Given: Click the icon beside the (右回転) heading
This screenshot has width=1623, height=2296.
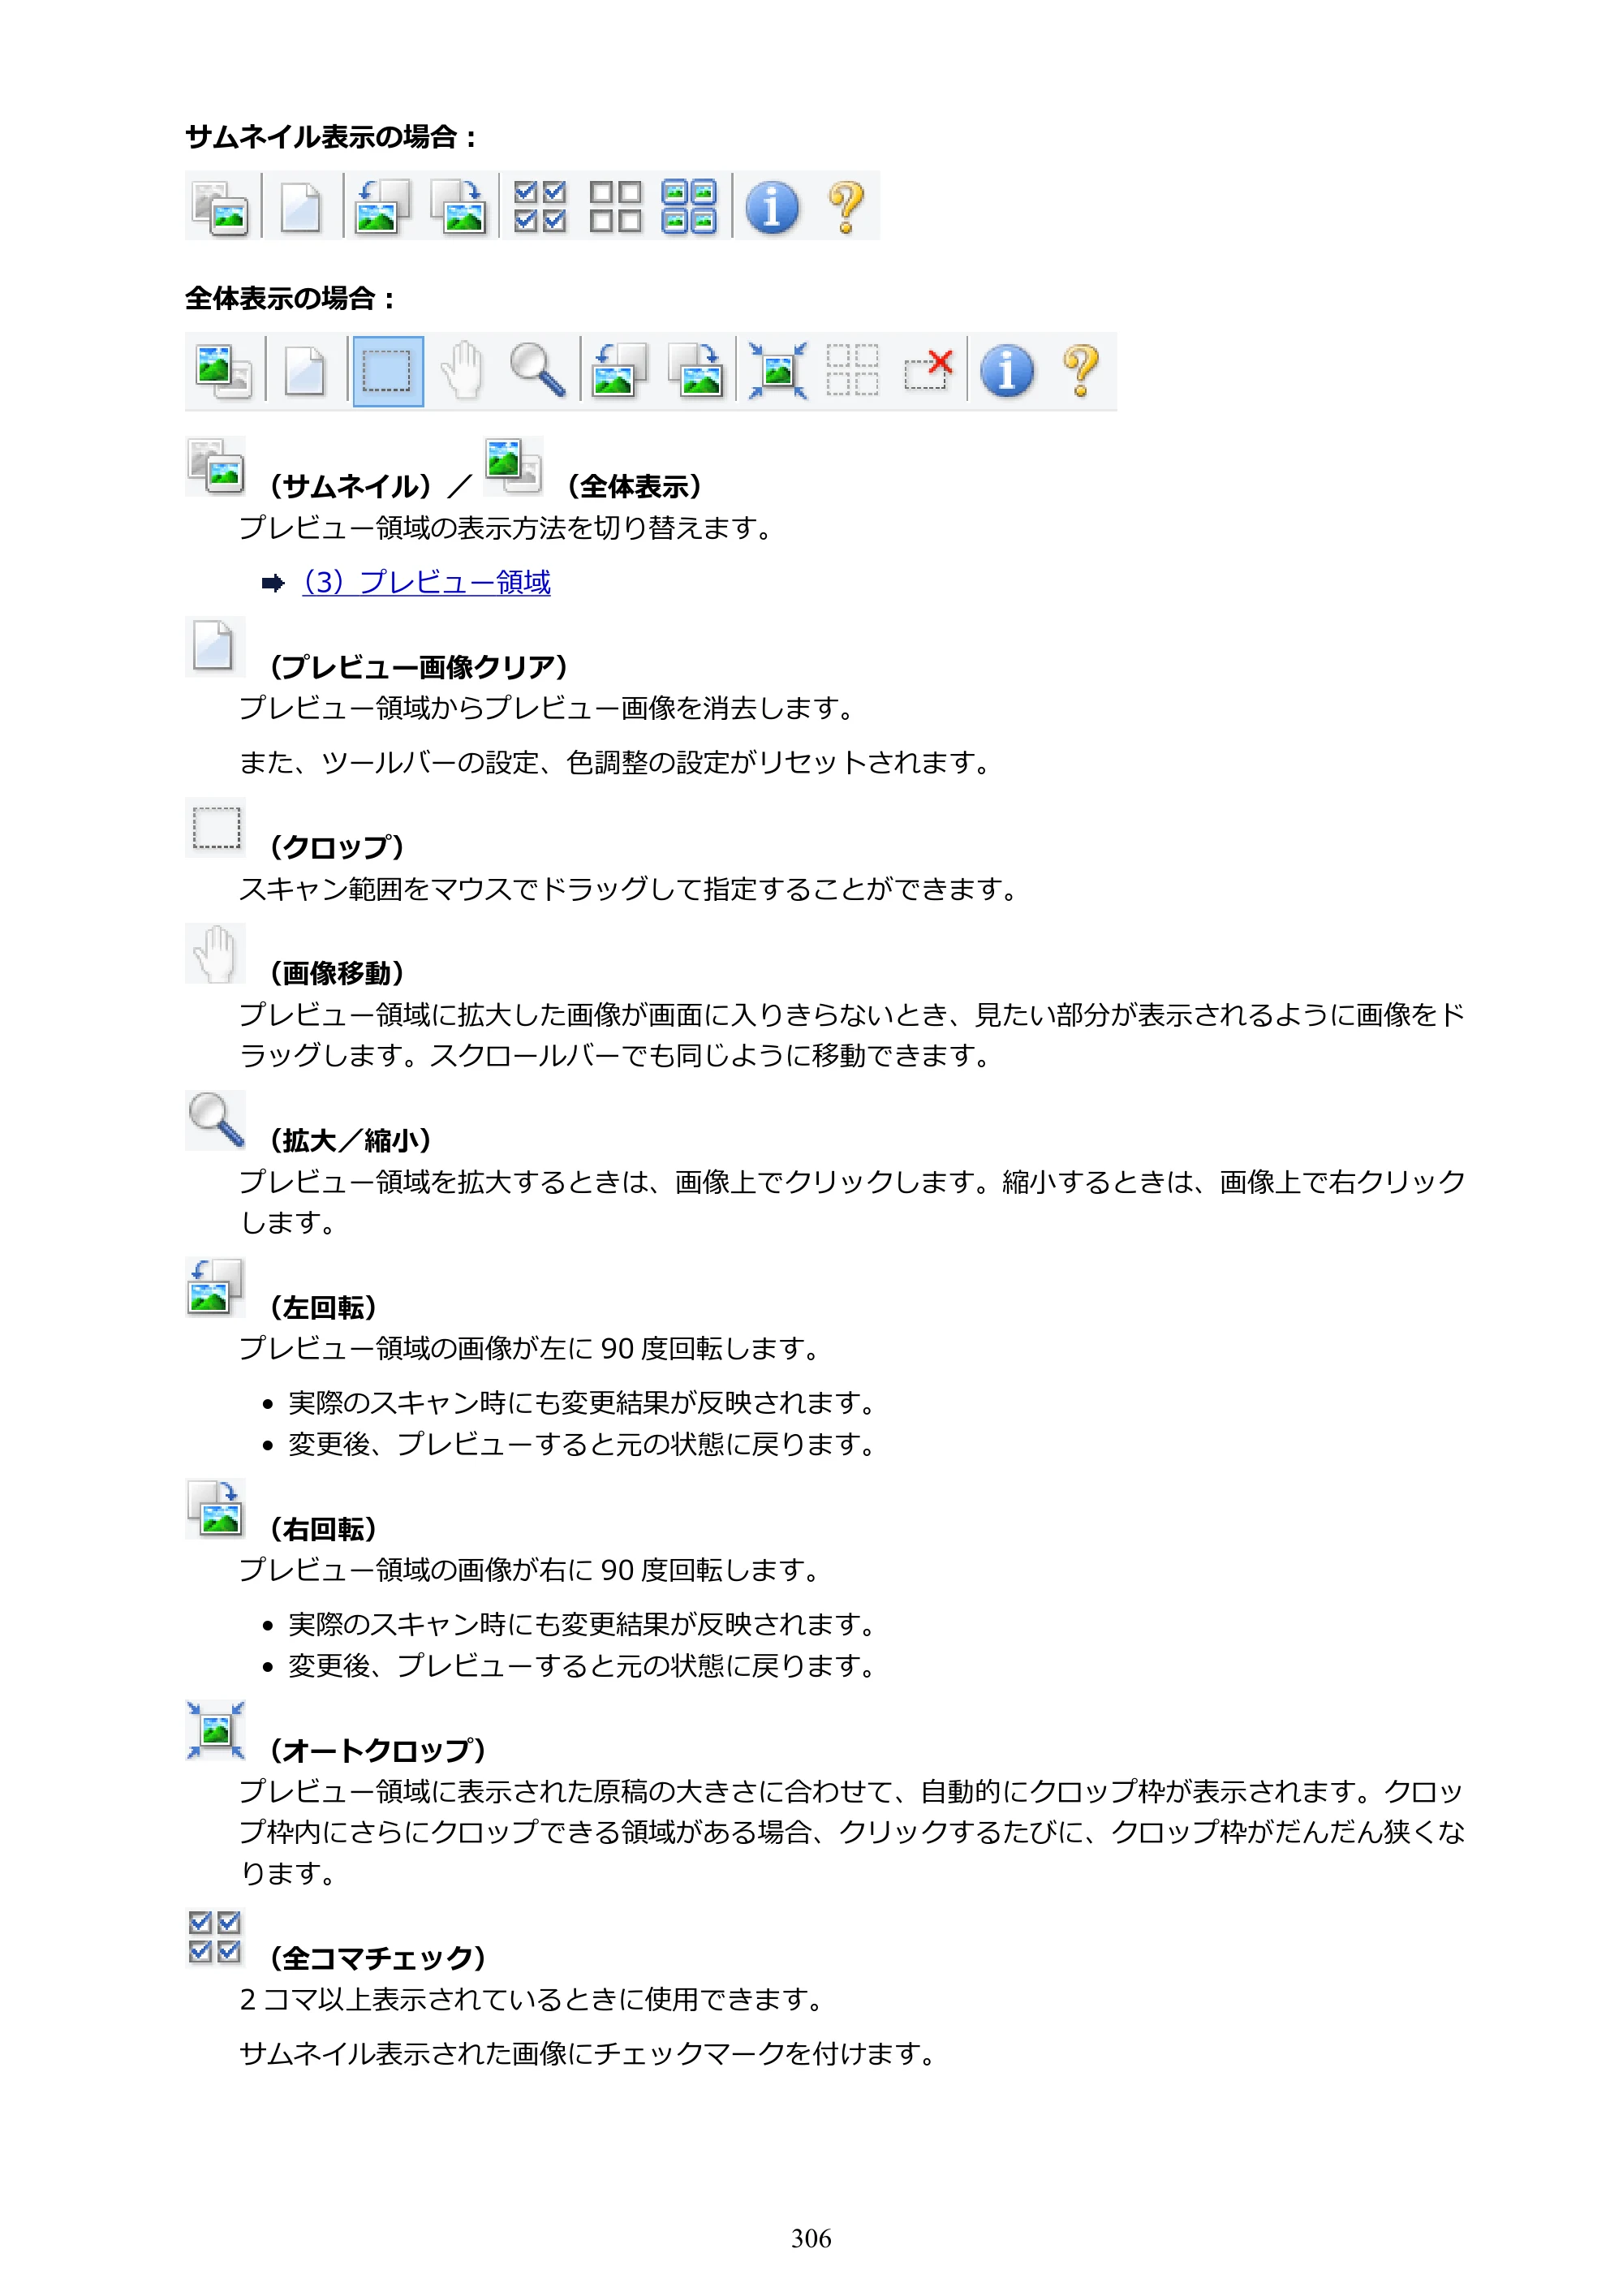Looking at the screenshot, I should coord(216,1509).
